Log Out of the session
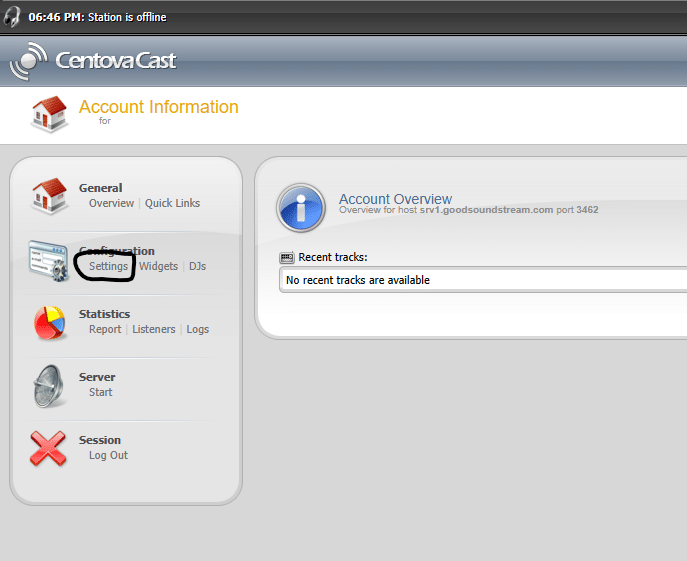Screen dimensions: 687x561 coord(109,455)
